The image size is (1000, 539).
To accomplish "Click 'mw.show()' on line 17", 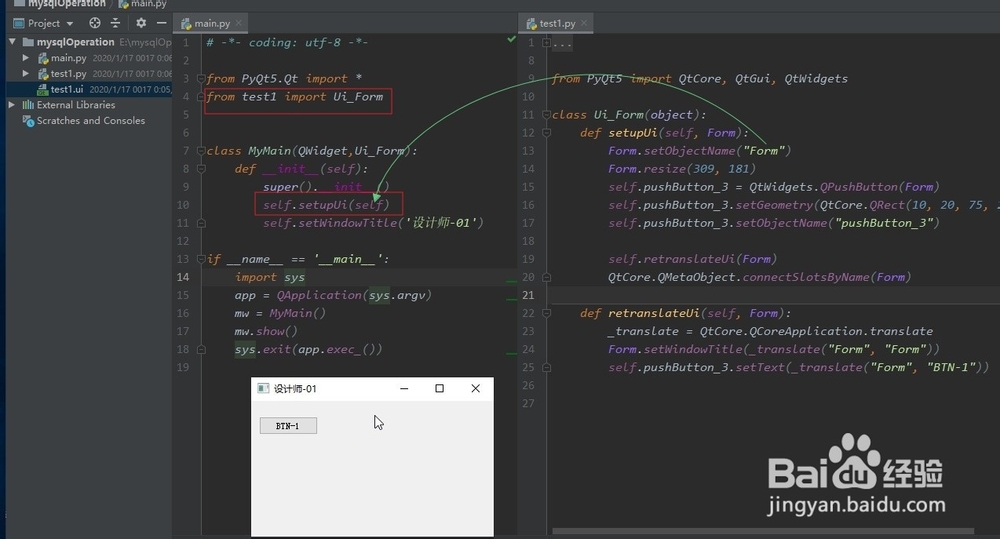I will tap(266, 331).
